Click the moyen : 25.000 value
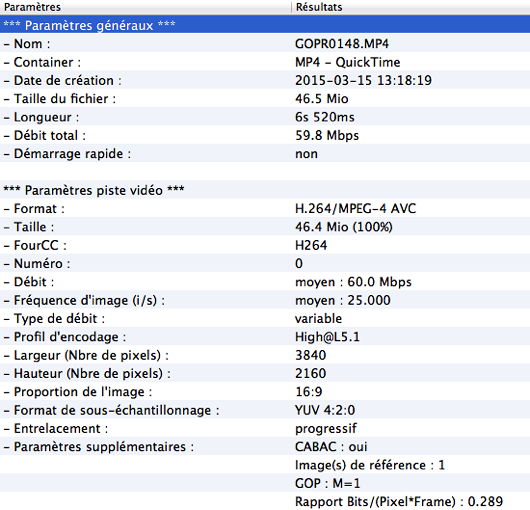Viewport: 530px width, 510px height. tap(343, 300)
